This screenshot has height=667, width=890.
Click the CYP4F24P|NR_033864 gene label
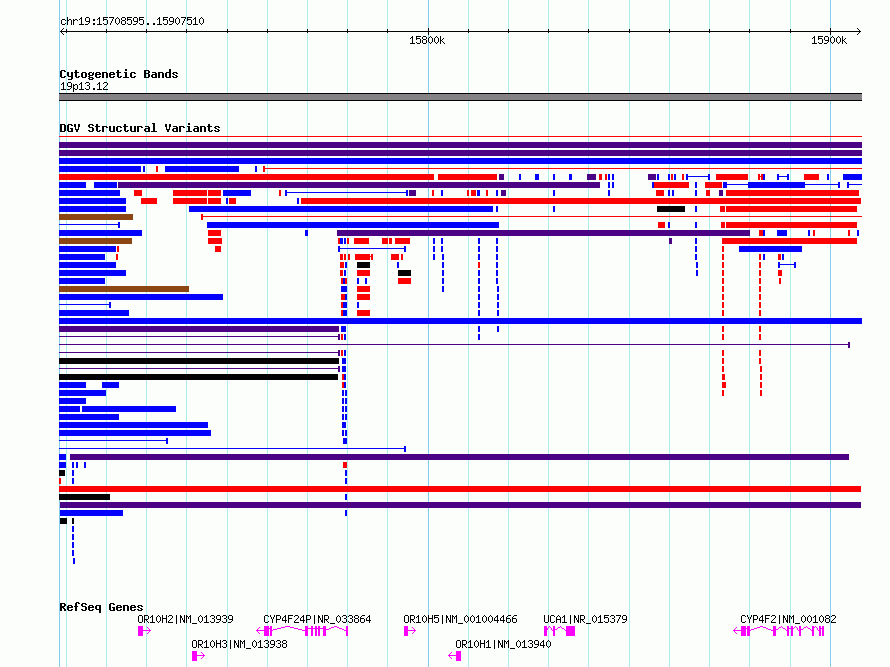point(317,619)
